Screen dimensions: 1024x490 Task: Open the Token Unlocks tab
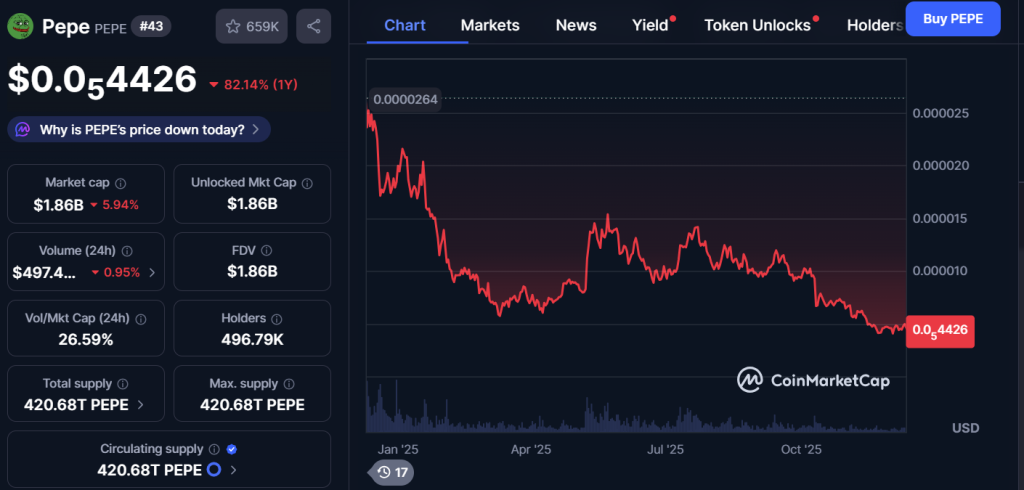757,25
